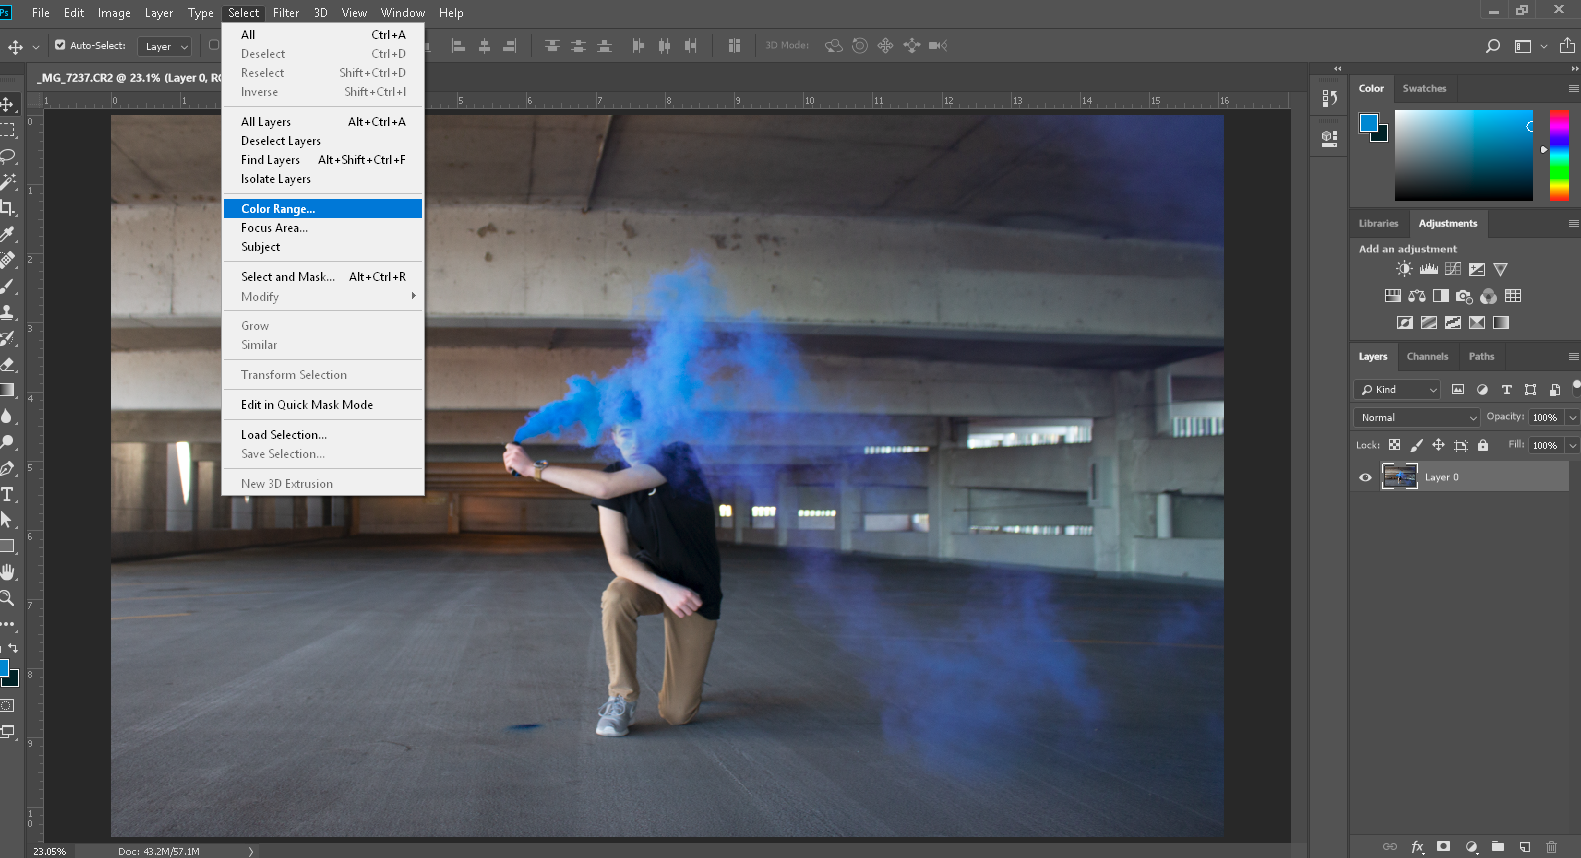
Task: Click the Layer 0 thumbnail
Action: tap(1399, 477)
